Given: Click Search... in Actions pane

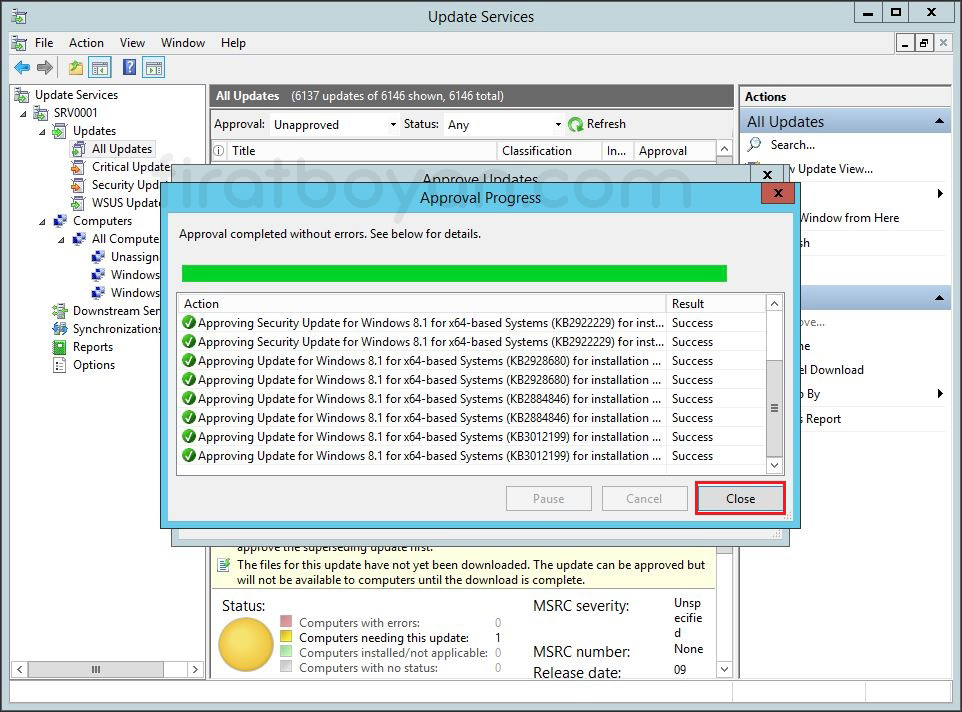Looking at the screenshot, I should point(793,145).
